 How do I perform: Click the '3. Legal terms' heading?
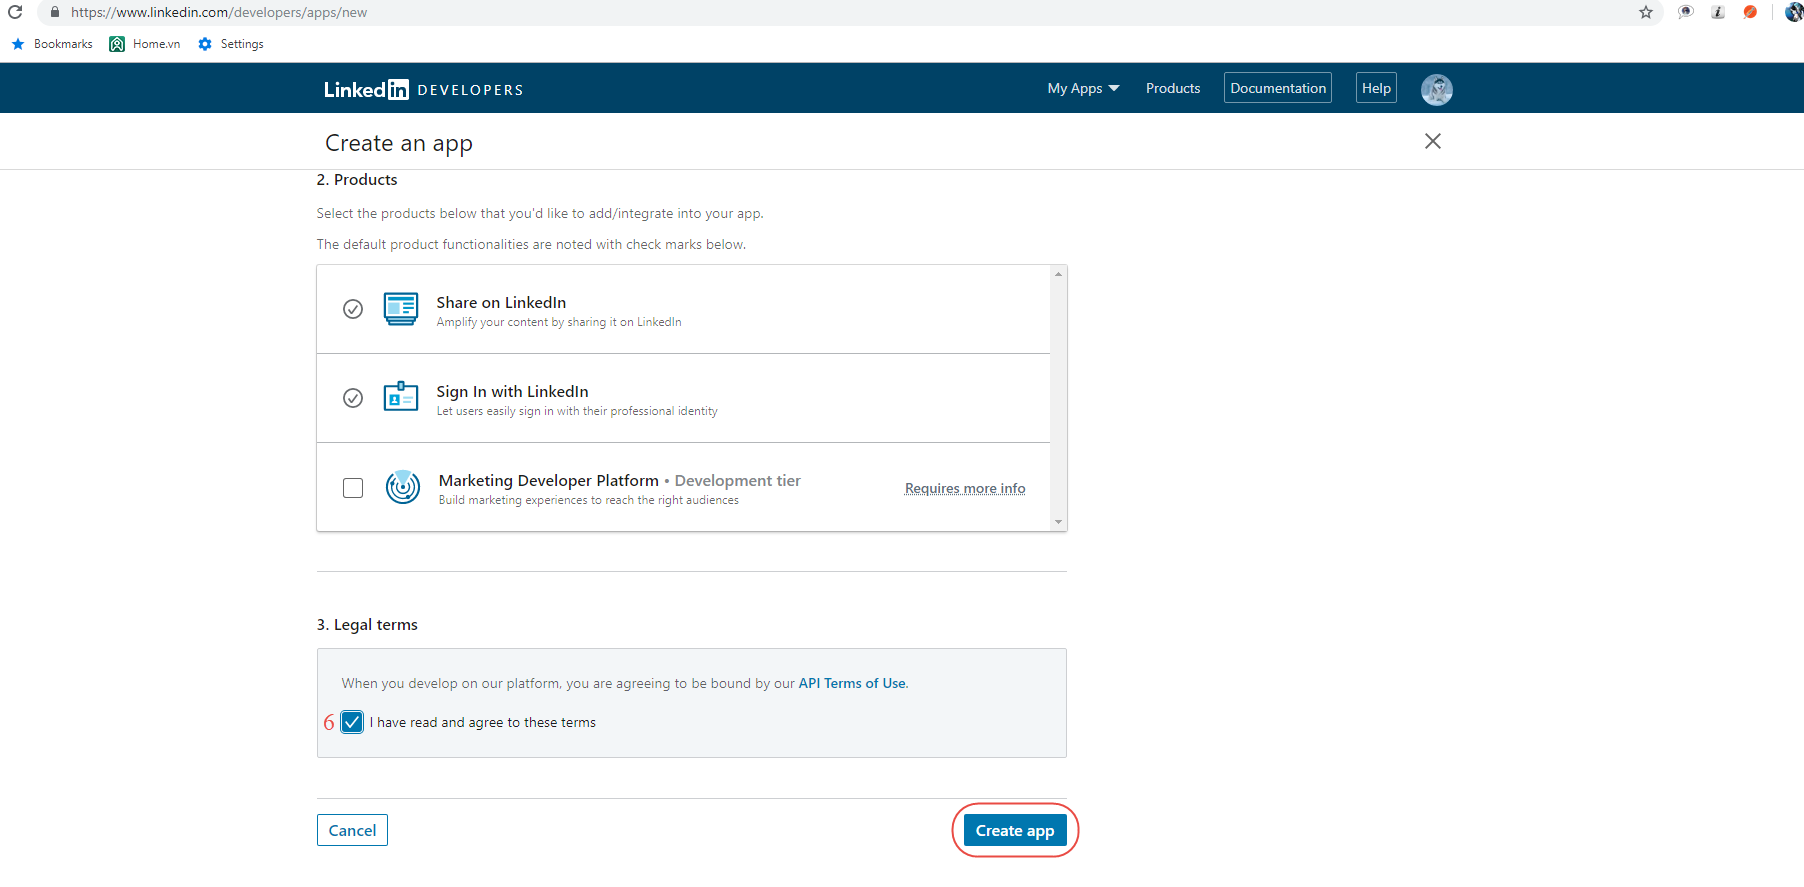tap(367, 624)
